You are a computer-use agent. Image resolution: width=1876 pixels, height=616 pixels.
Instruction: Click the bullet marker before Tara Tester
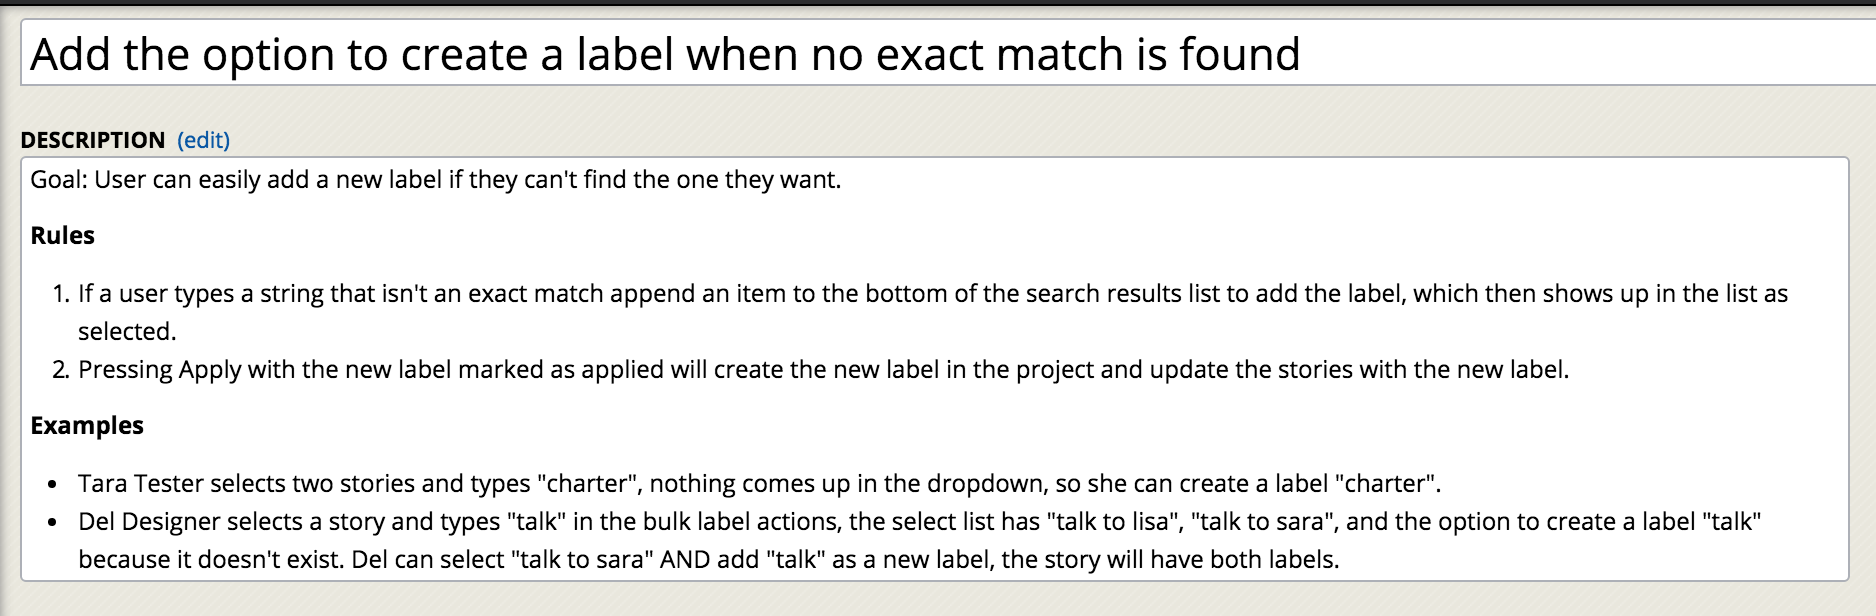(x=53, y=485)
